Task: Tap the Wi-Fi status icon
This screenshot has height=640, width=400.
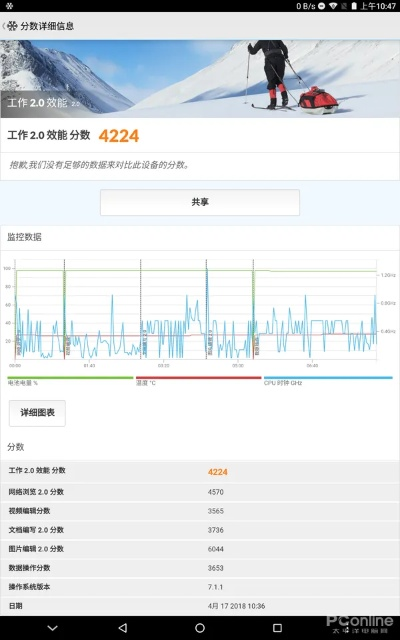Action: pos(333,6)
